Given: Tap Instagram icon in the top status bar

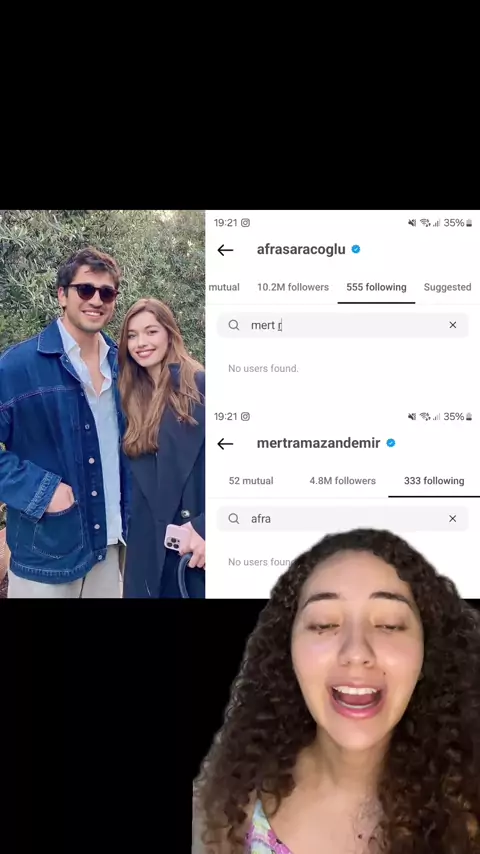Looking at the screenshot, I should [246, 223].
